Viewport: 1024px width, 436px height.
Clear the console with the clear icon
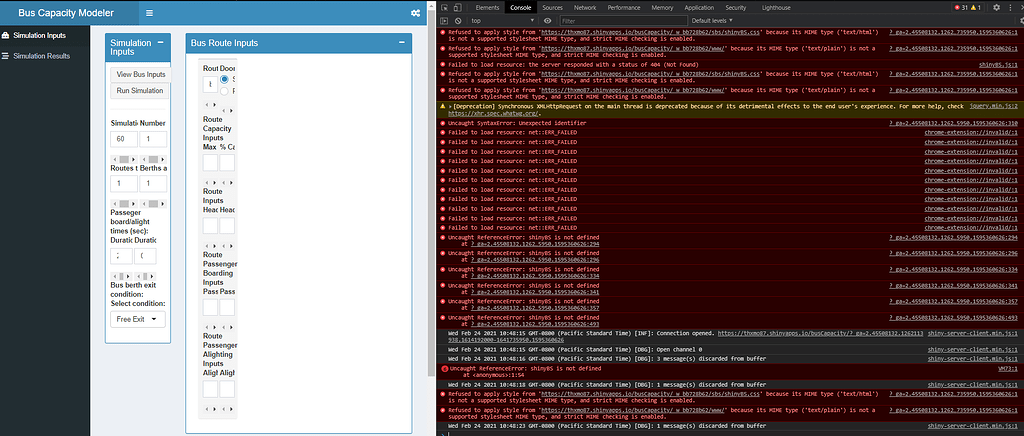coord(458,20)
